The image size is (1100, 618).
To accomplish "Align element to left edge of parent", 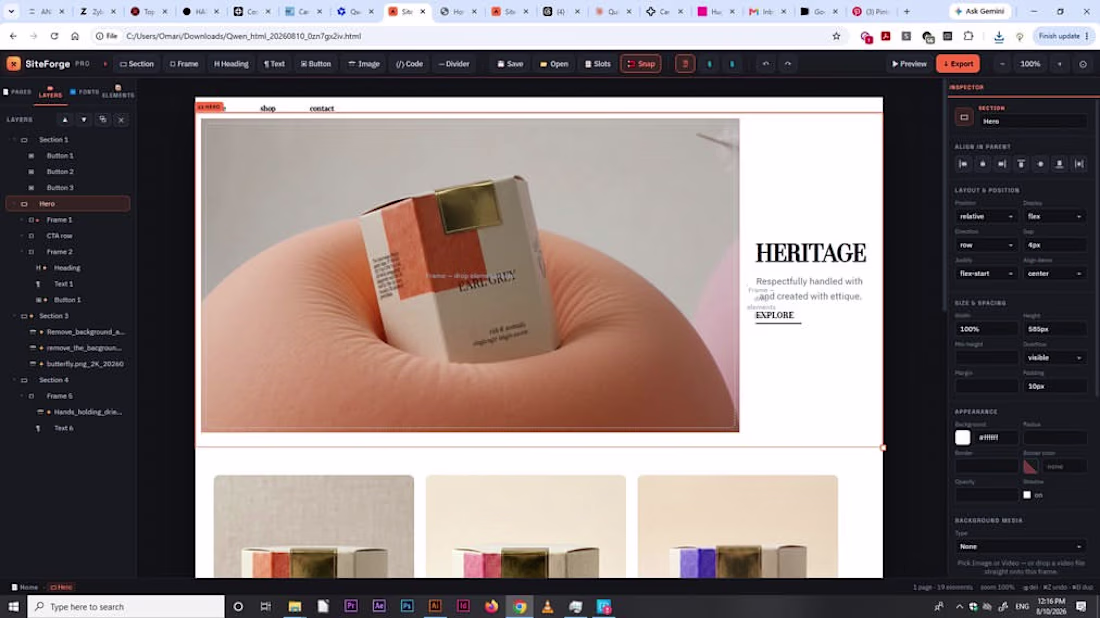I will click(963, 163).
